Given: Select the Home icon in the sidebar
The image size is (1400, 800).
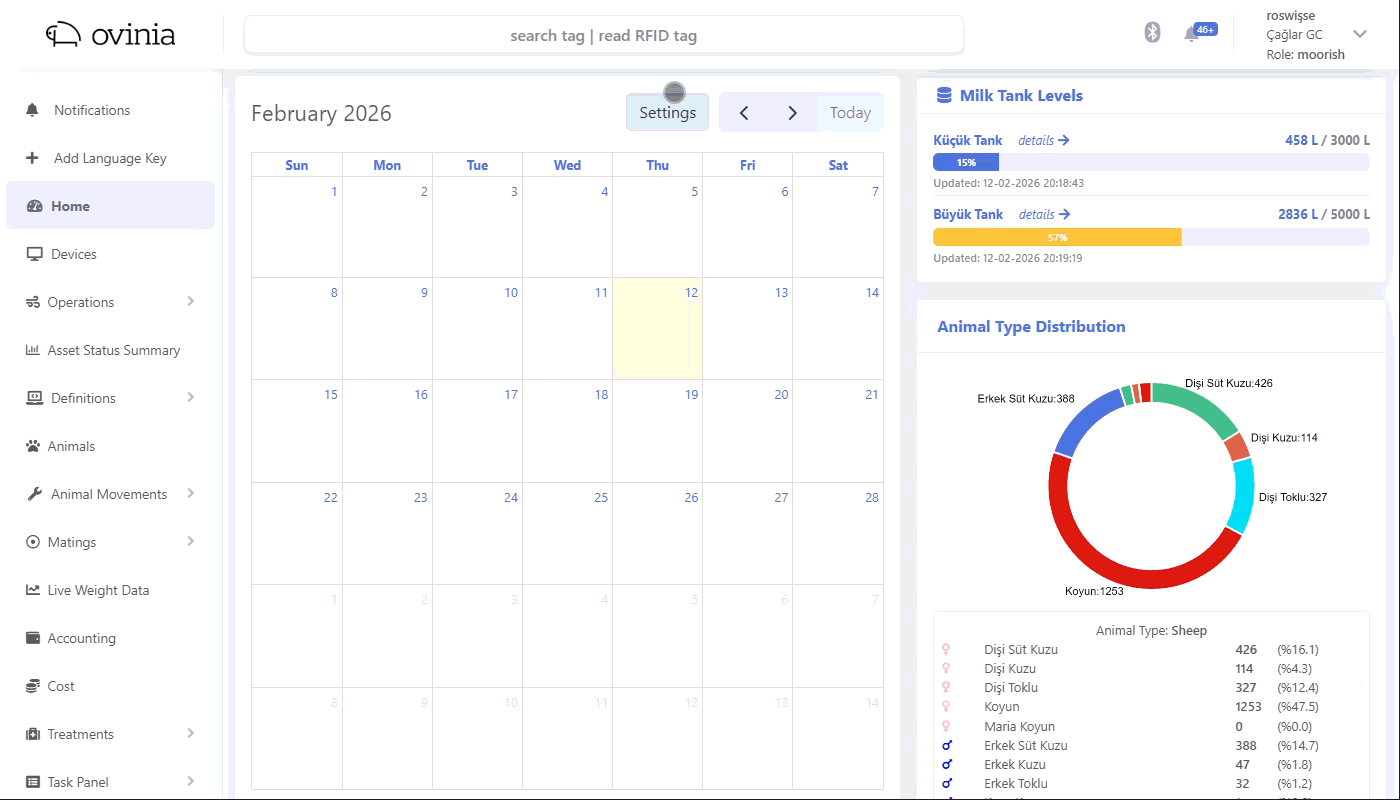Looking at the screenshot, I should tap(32, 205).
